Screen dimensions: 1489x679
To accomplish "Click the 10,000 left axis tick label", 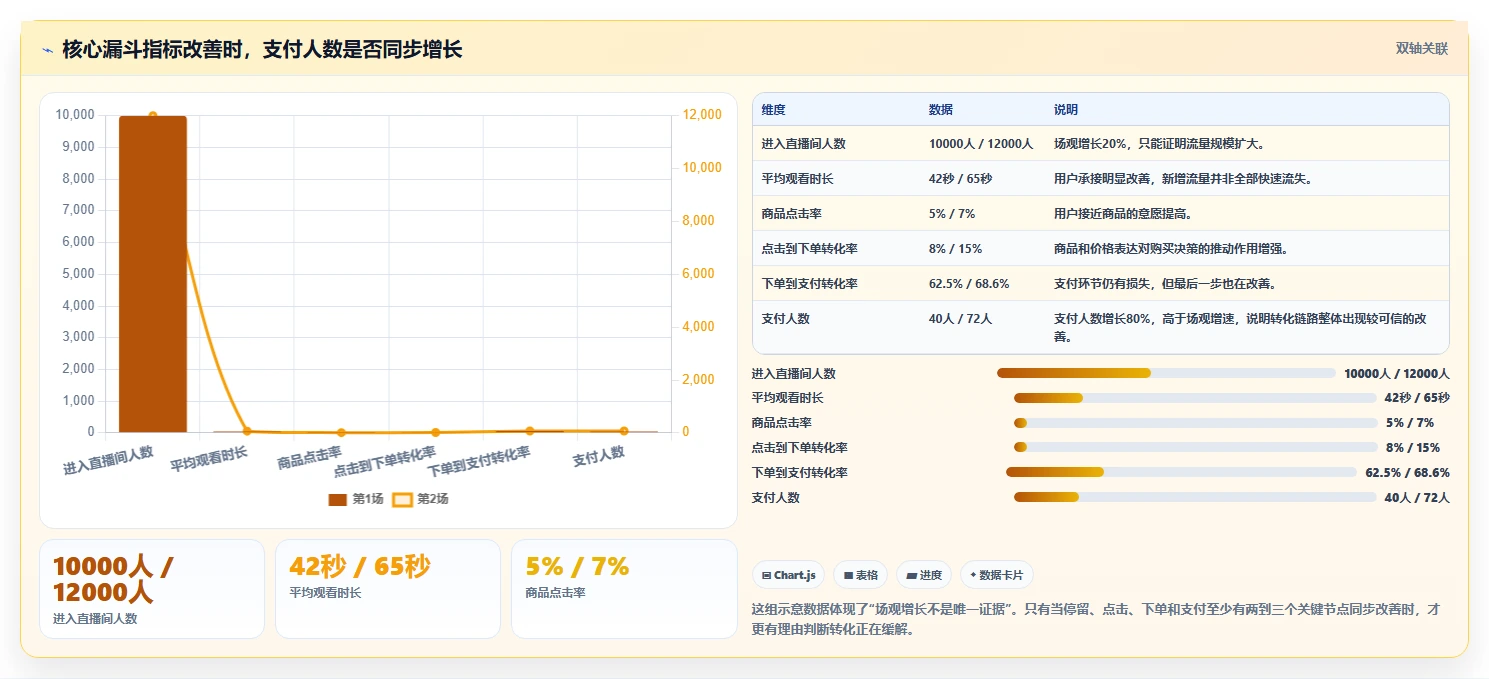I will [75, 115].
